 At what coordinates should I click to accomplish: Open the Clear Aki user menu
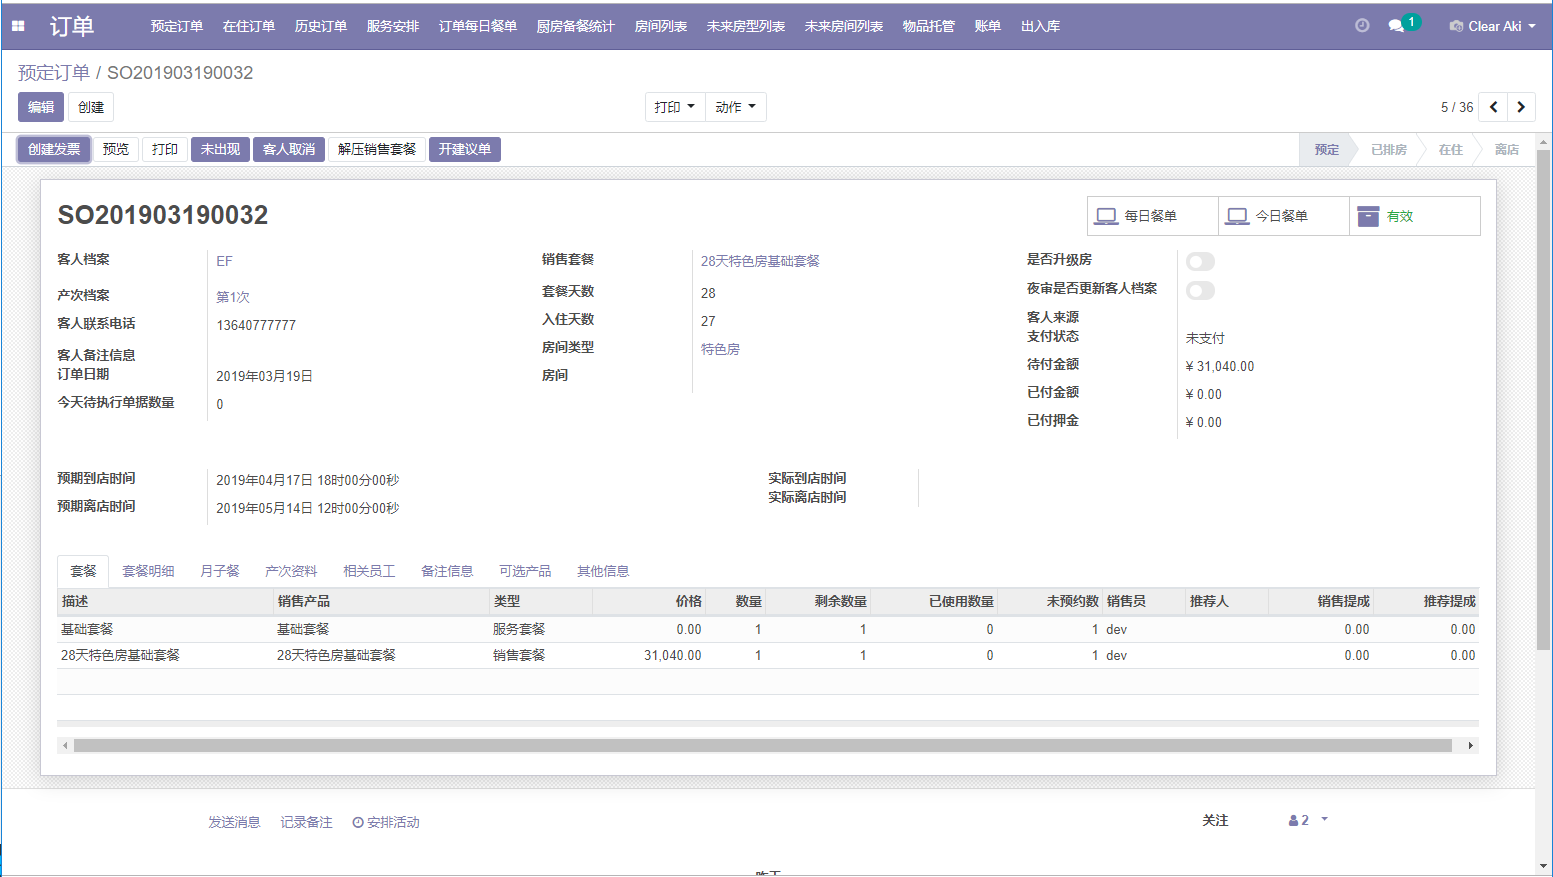tap(1492, 26)
